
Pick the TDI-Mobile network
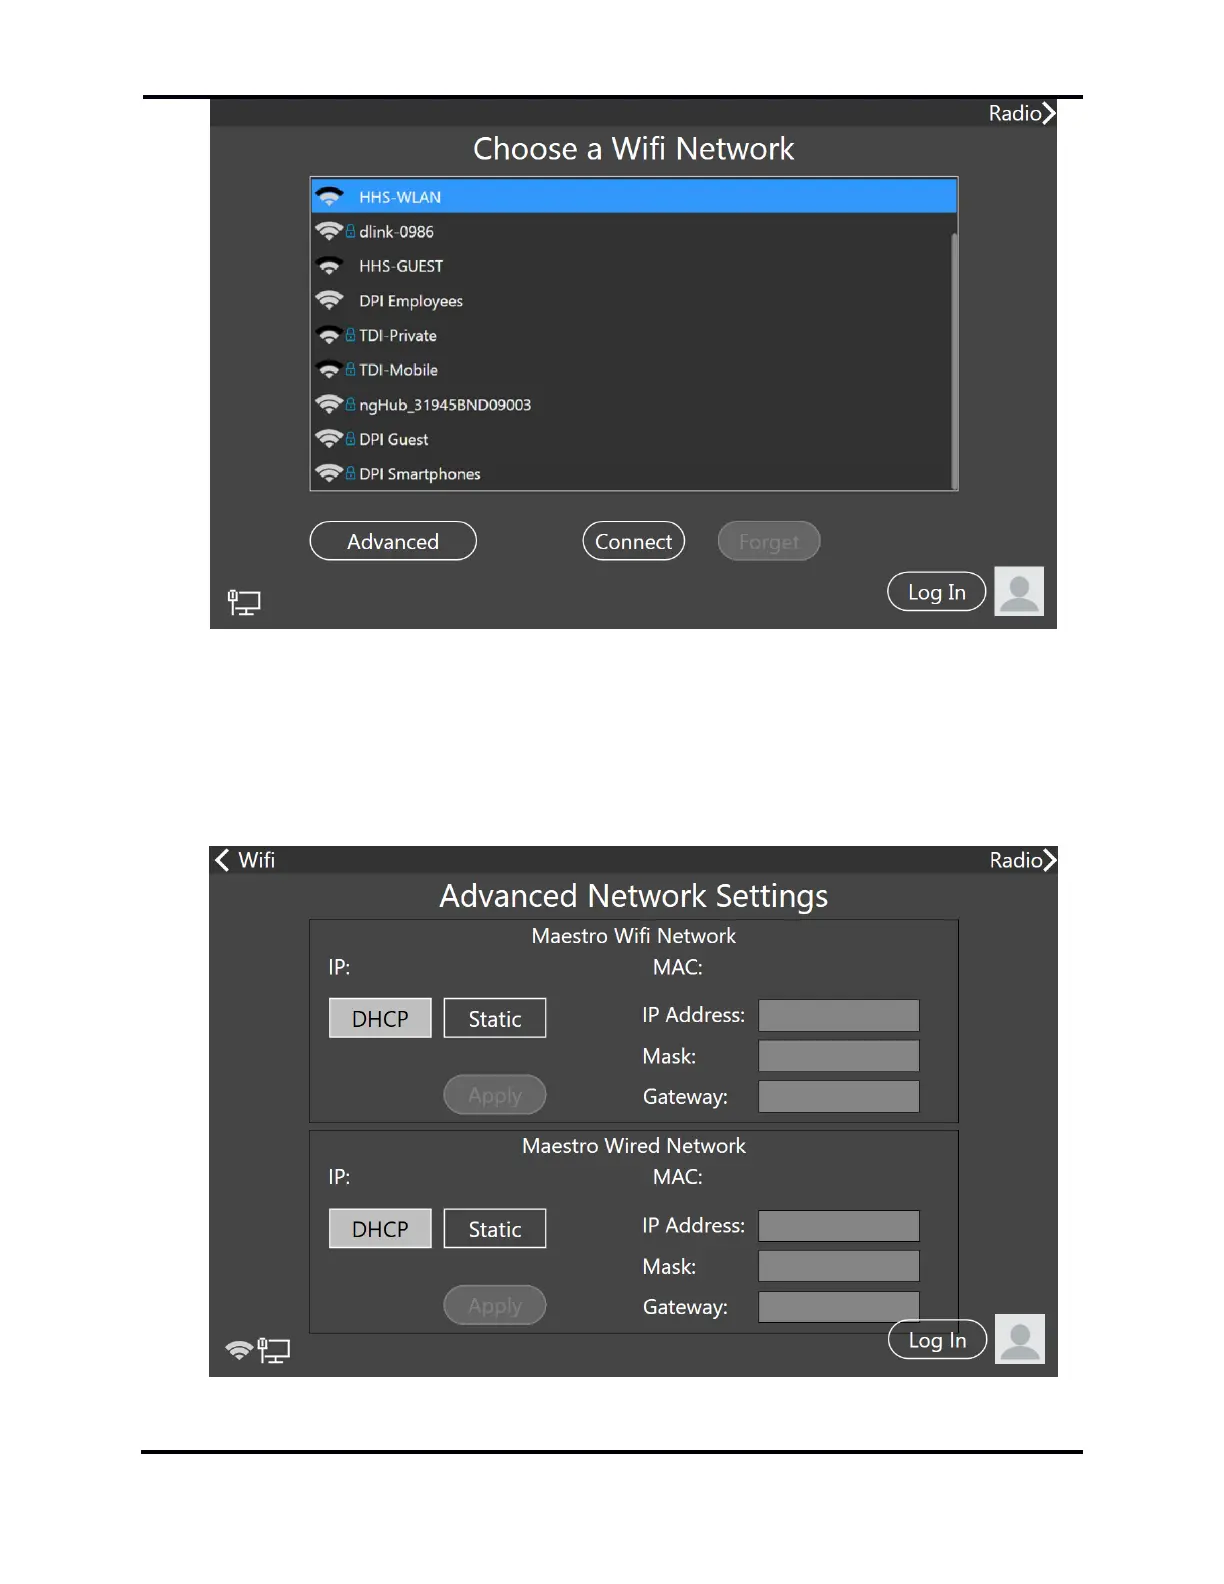pos(634,370)
